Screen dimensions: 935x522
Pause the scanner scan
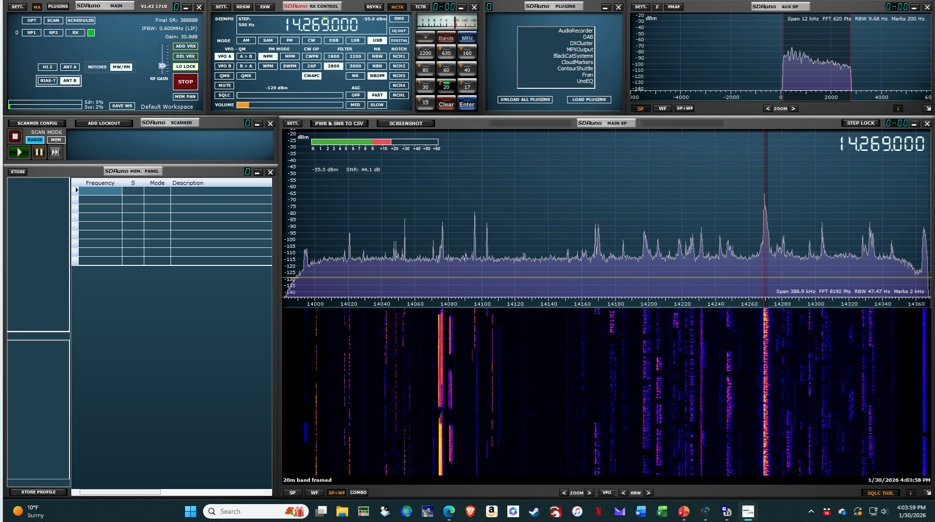[x=39, y=152]
